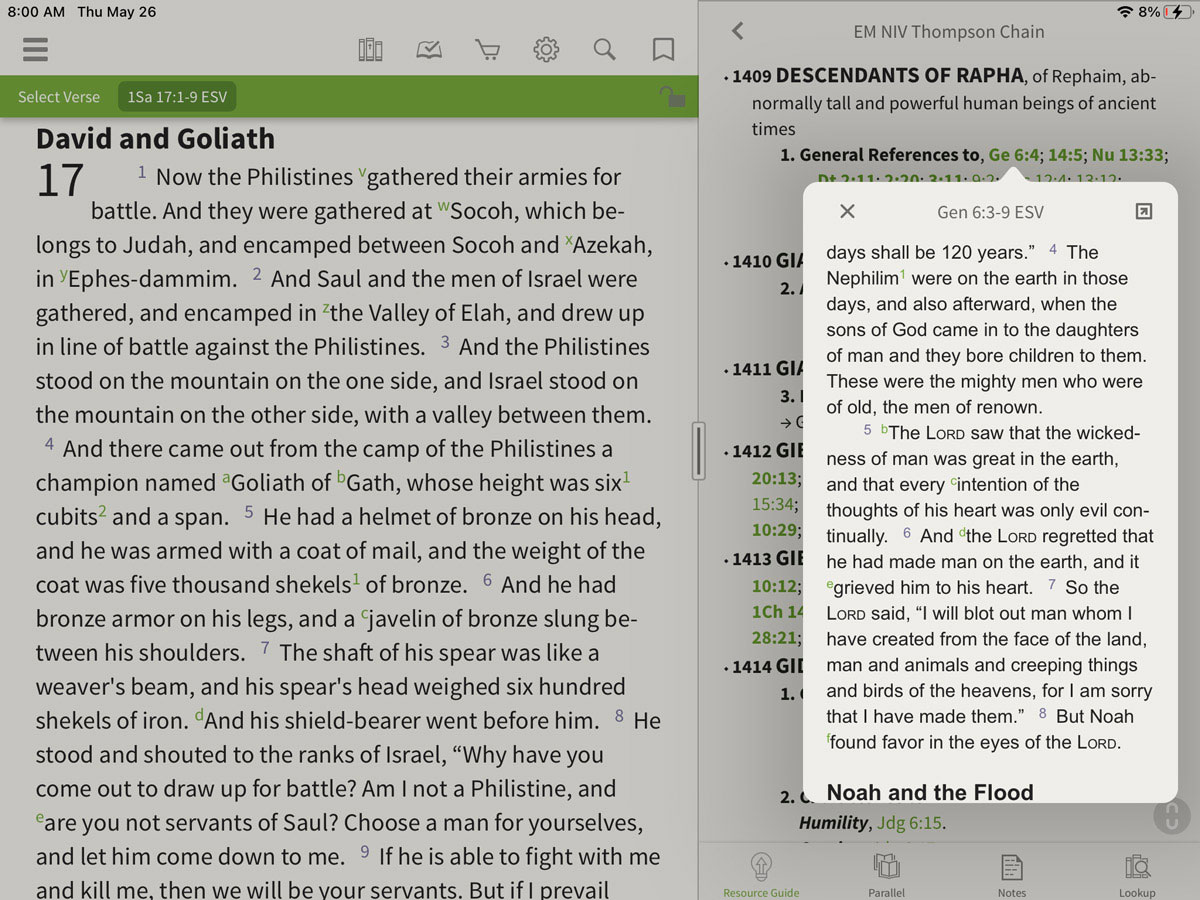Tap cross-reference w before Socoh
This screenshot has width=1200, height=900.
pyautogui.click(x=444, y=207)
